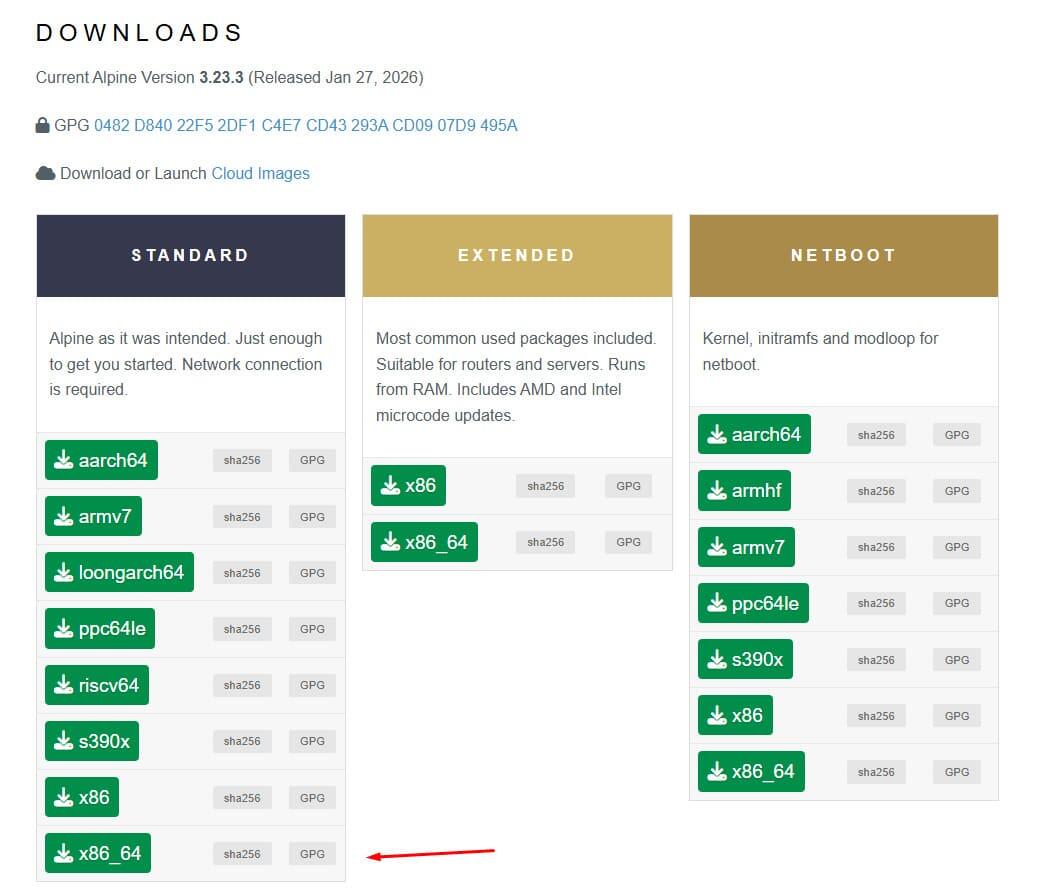The width and height of the screenshot is (1059, 893).
Task: Download Extended x86 image
Action: (408, 485)
